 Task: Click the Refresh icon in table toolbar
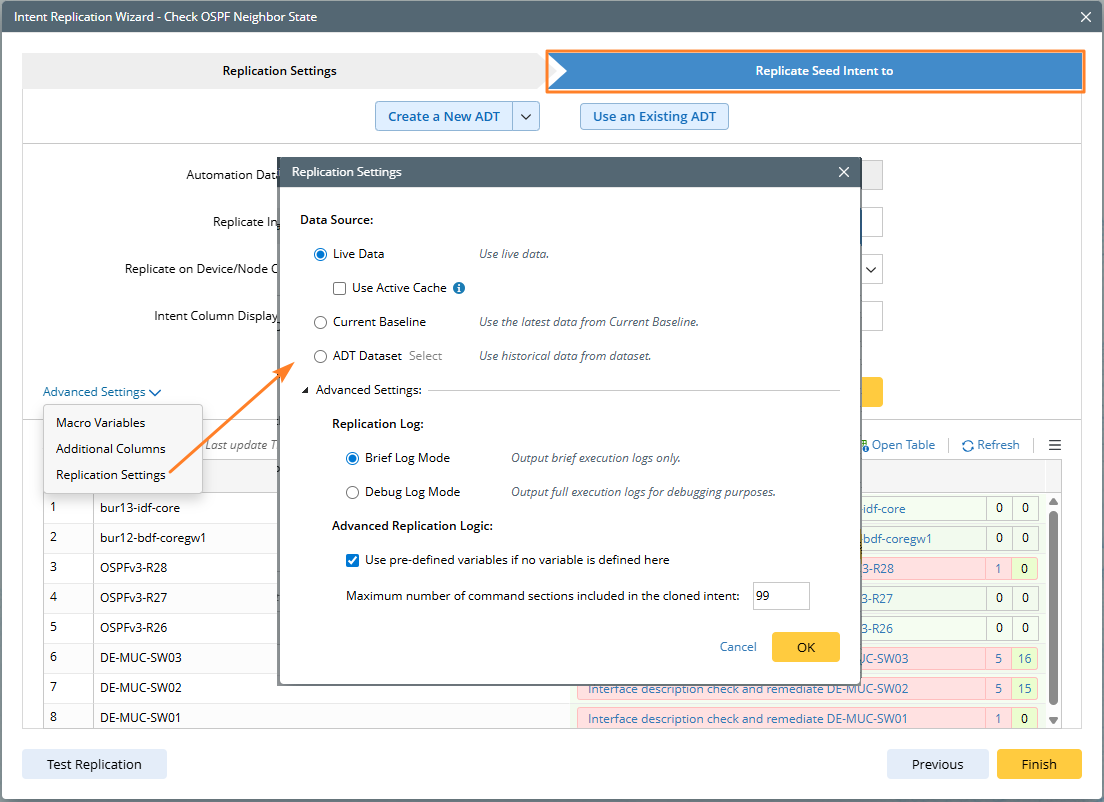coord(967,446)
